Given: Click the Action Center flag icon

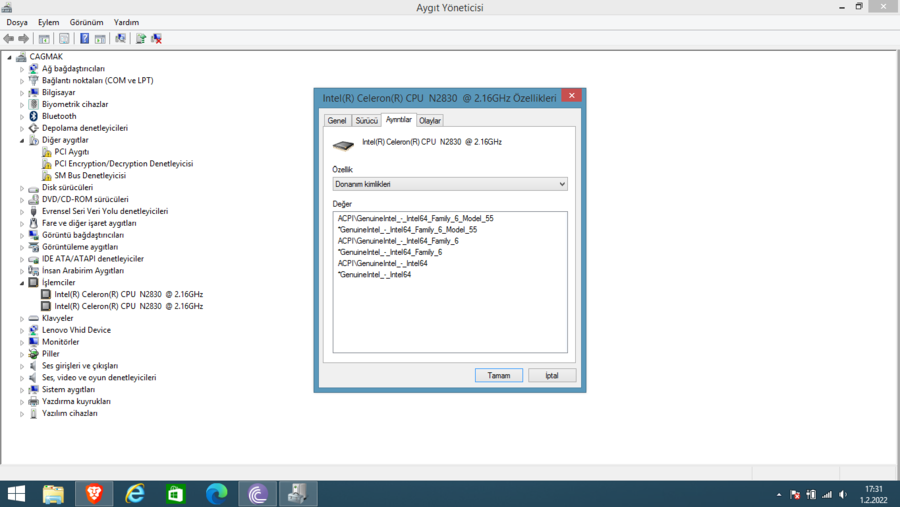Looking at the screenshot, I should coord(795,494).
